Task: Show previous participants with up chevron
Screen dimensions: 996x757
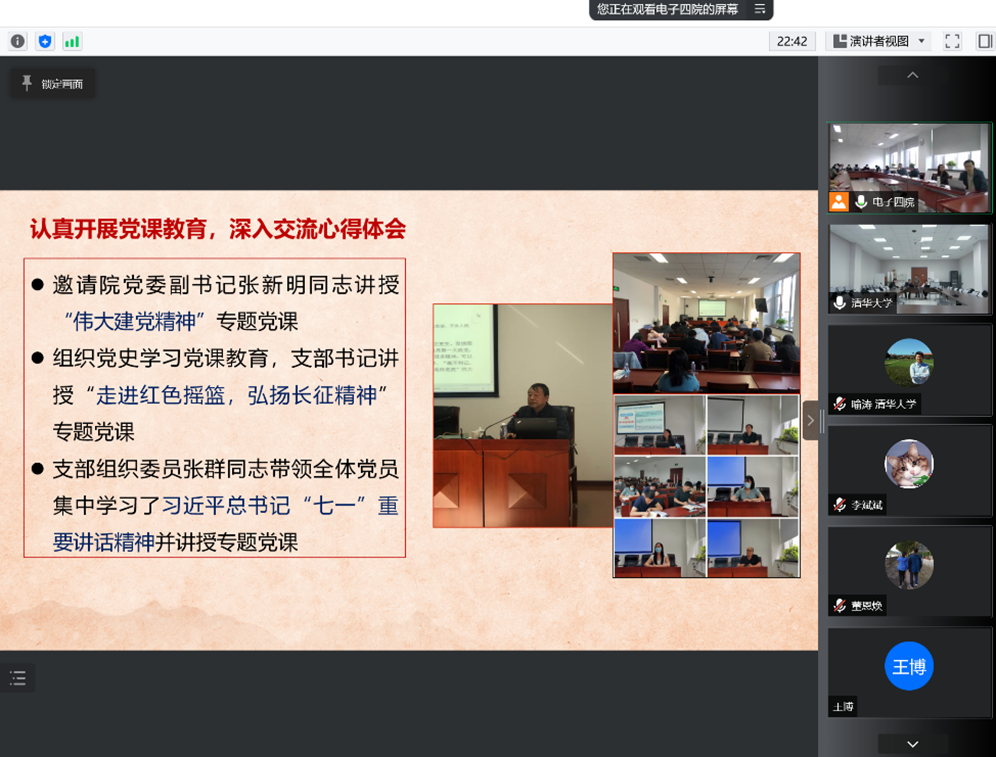Action: coord(913,75)
